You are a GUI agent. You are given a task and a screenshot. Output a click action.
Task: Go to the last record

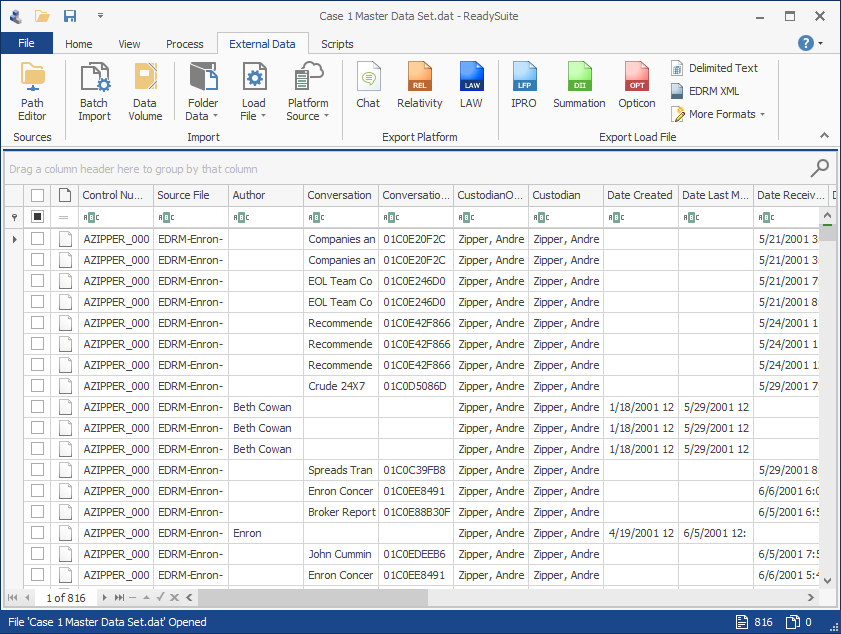pyautogui.click(x=119, y=597)
